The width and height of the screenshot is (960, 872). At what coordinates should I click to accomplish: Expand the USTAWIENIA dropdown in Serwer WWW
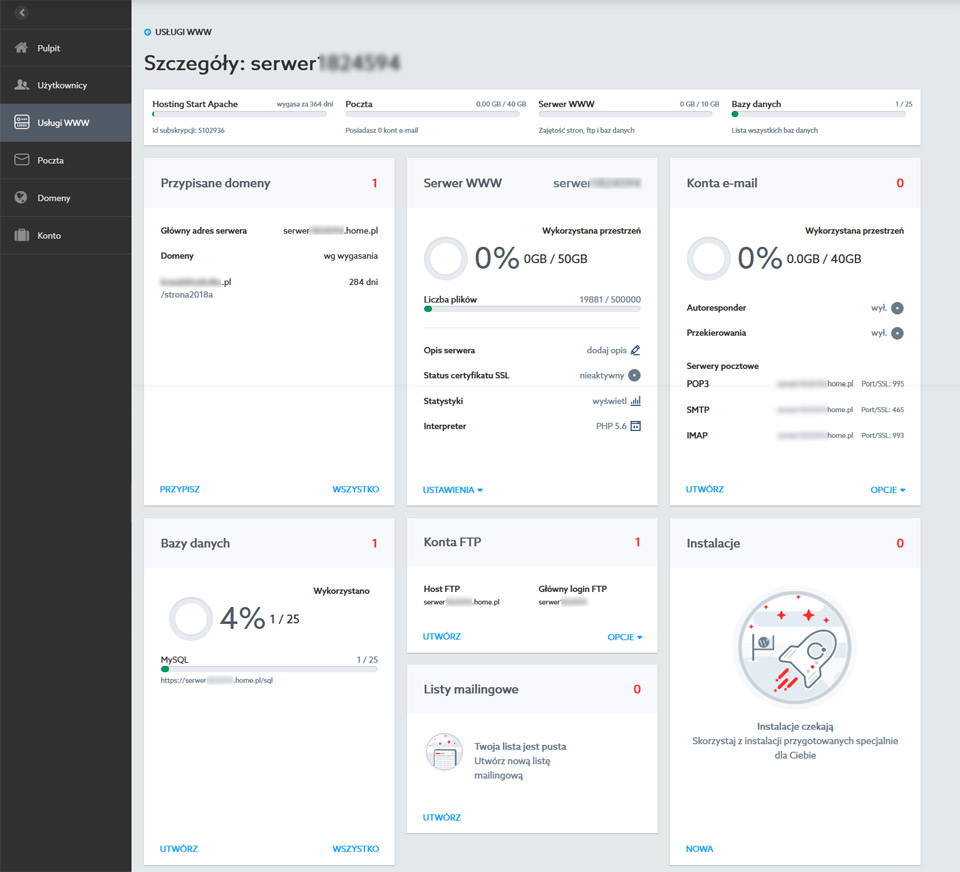point(453,490)
